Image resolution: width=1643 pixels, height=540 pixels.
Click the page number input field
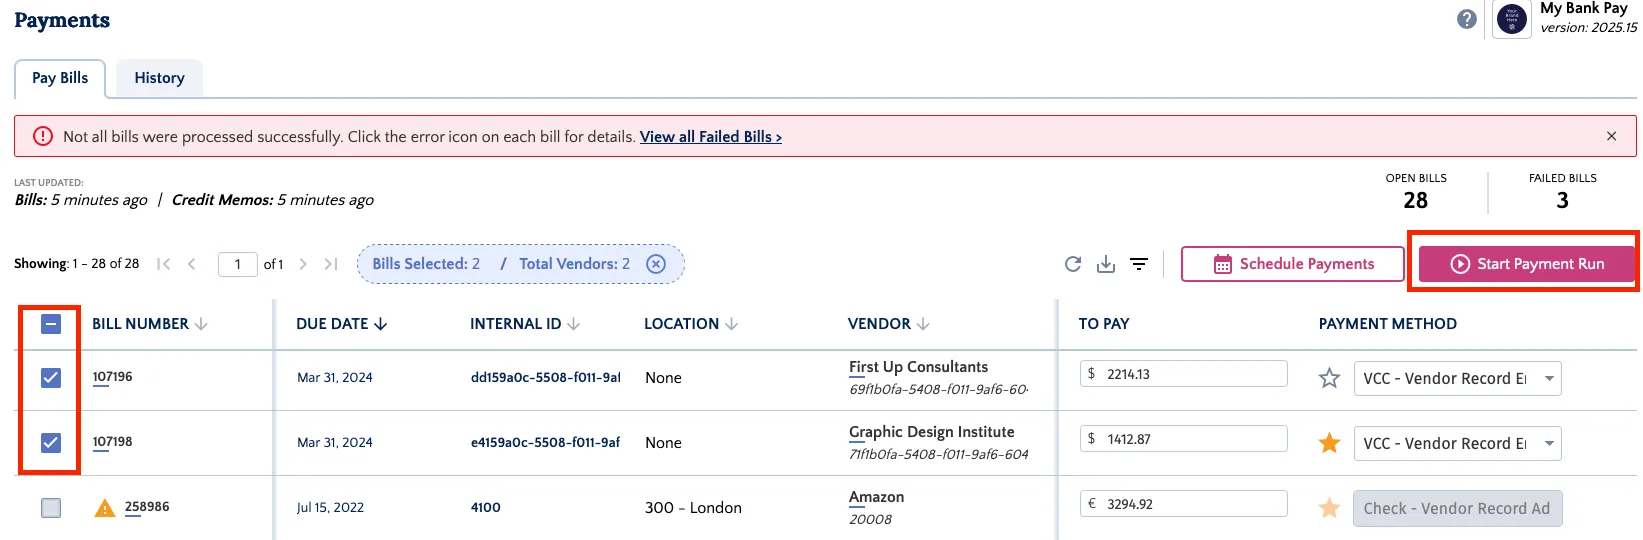238,264
